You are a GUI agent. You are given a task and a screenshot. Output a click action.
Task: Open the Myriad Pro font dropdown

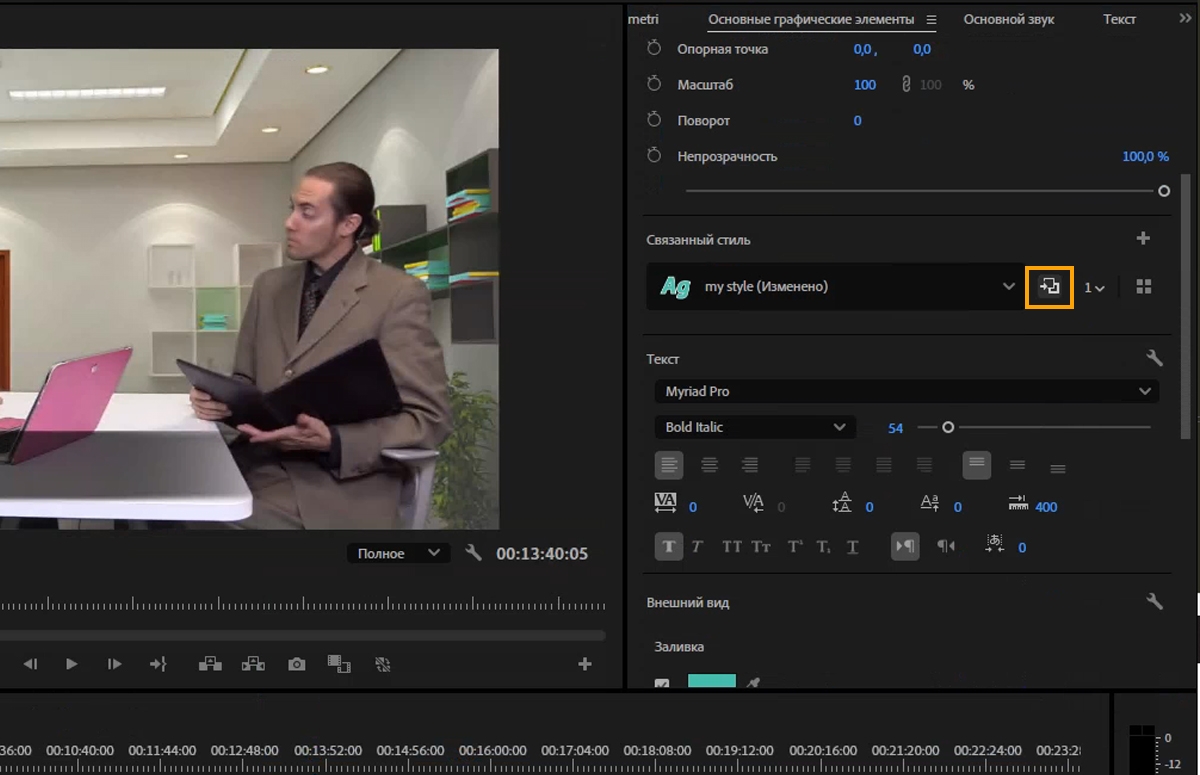(906, 391)
